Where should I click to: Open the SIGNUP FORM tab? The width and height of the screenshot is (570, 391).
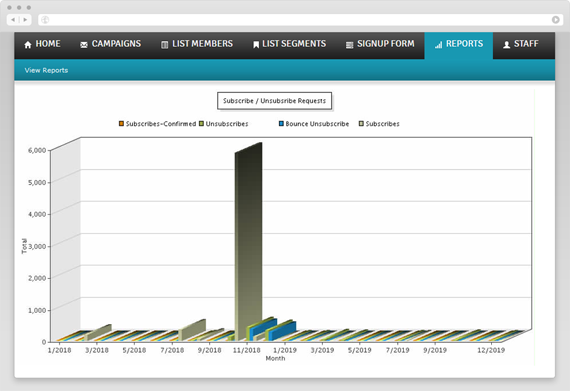380,45
